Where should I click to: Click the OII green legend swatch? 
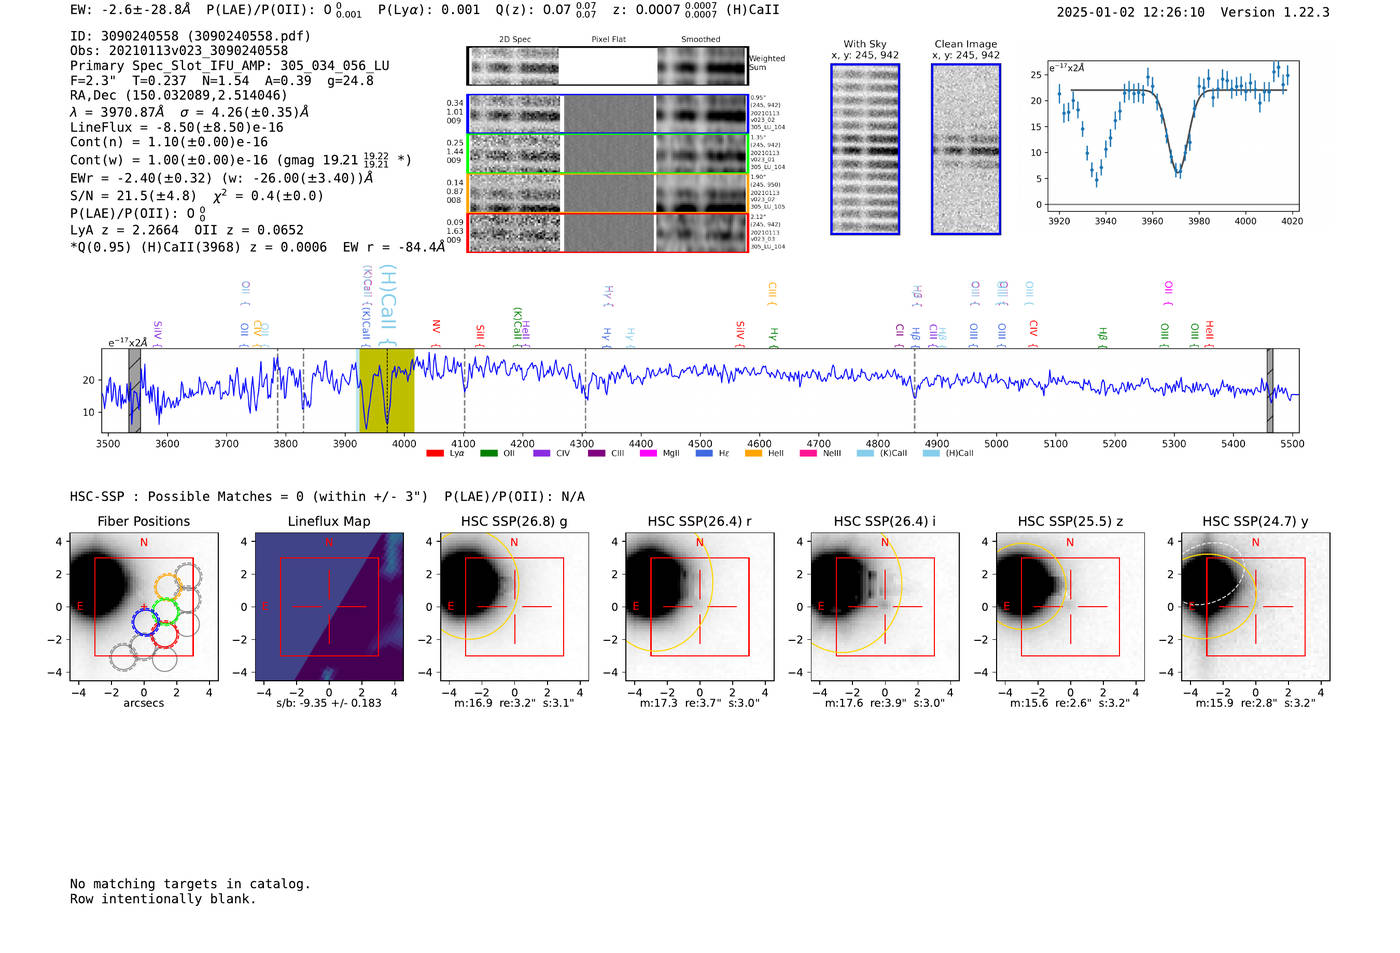point(488,453)
